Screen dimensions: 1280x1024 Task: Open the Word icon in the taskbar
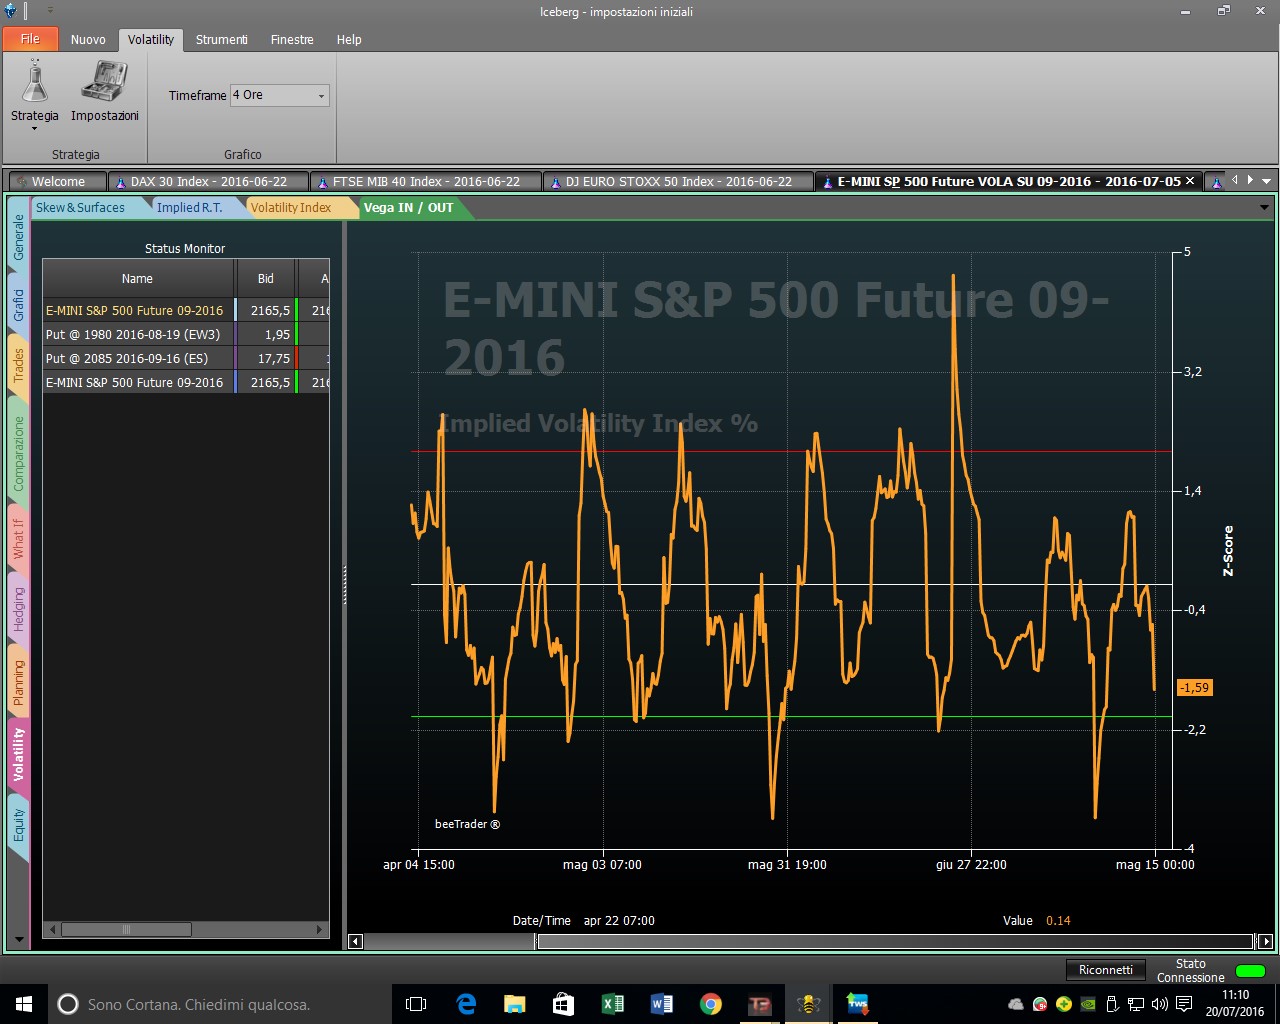coord(661,1004)
